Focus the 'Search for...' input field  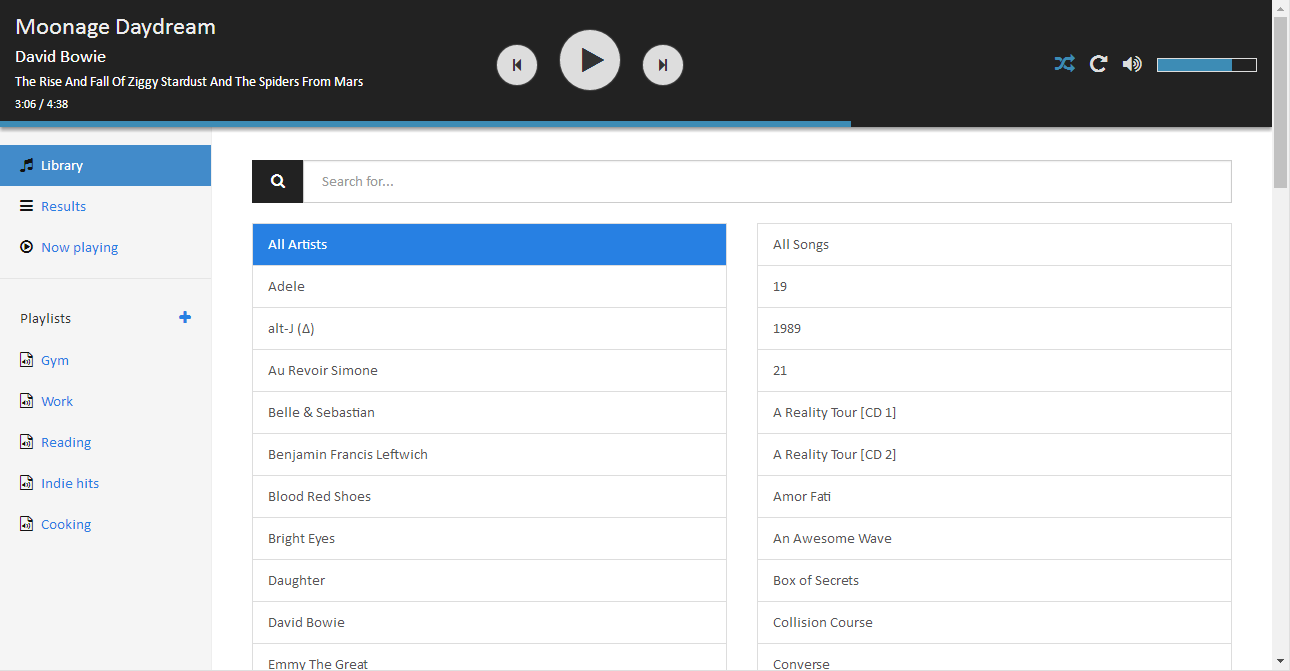coord(767,181)
